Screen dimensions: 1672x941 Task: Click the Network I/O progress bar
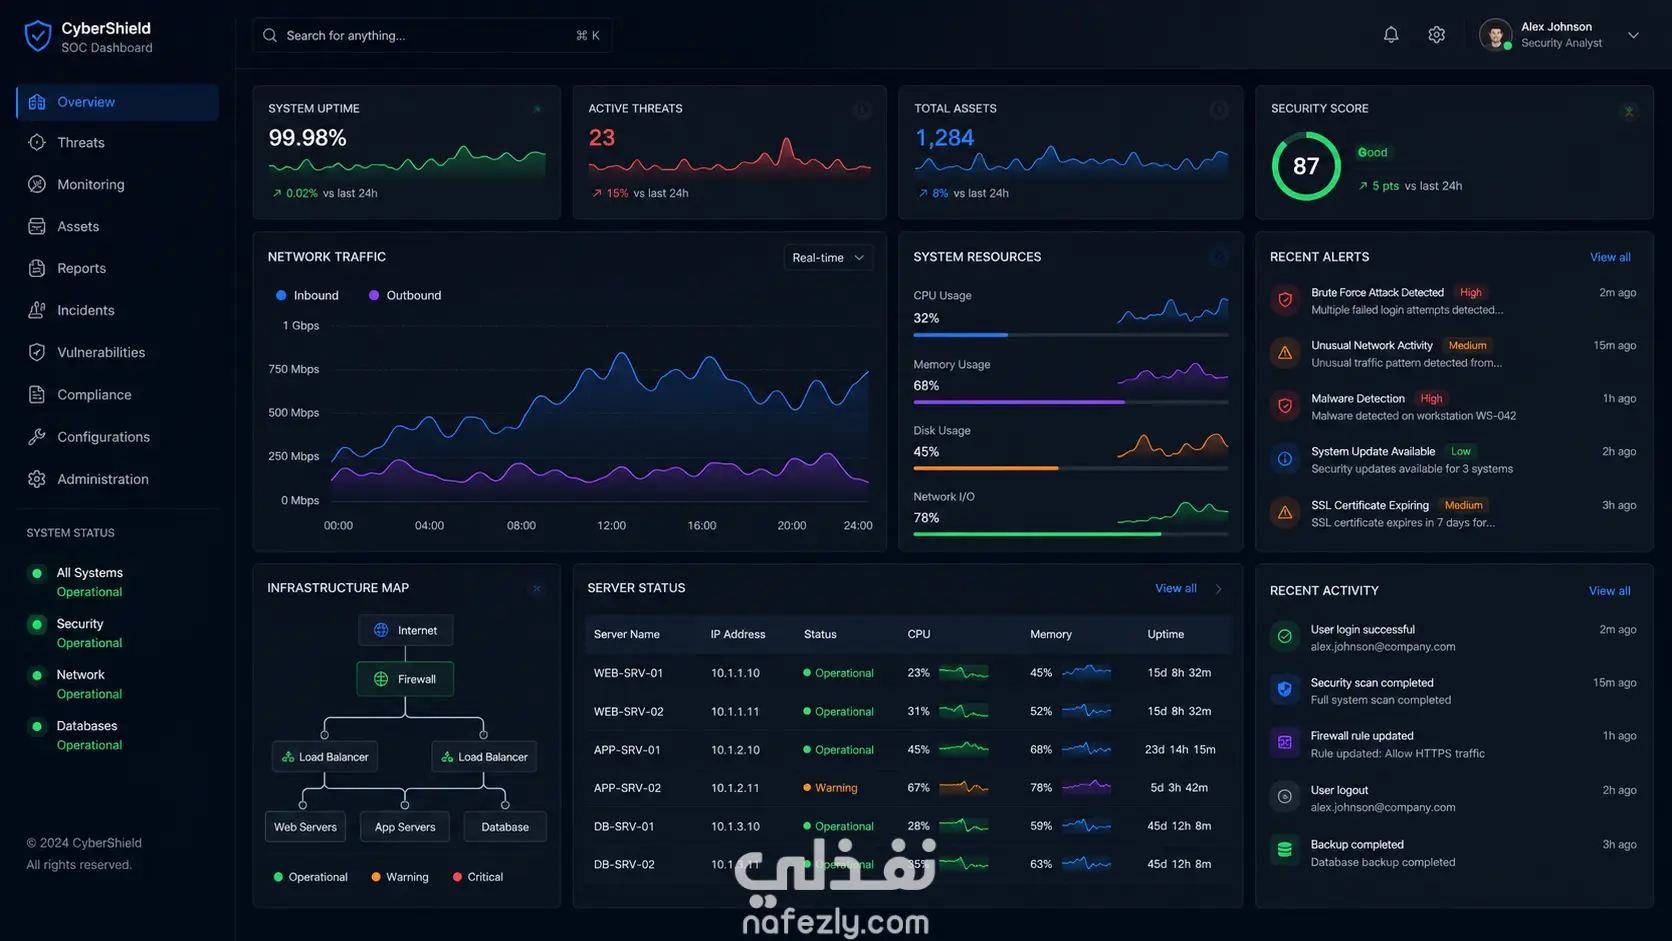click(x=1071, y=534)
